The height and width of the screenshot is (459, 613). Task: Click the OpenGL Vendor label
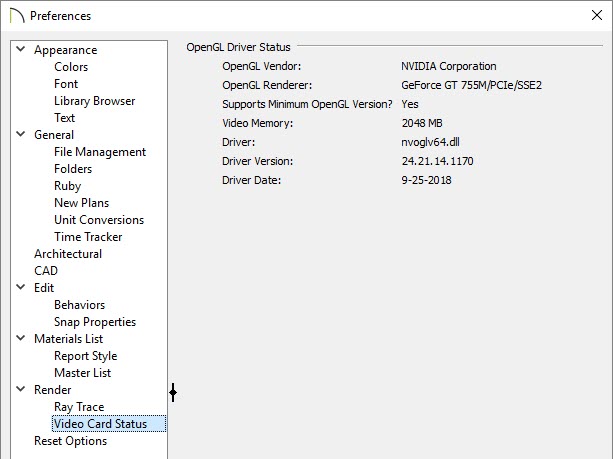(262, 66)
